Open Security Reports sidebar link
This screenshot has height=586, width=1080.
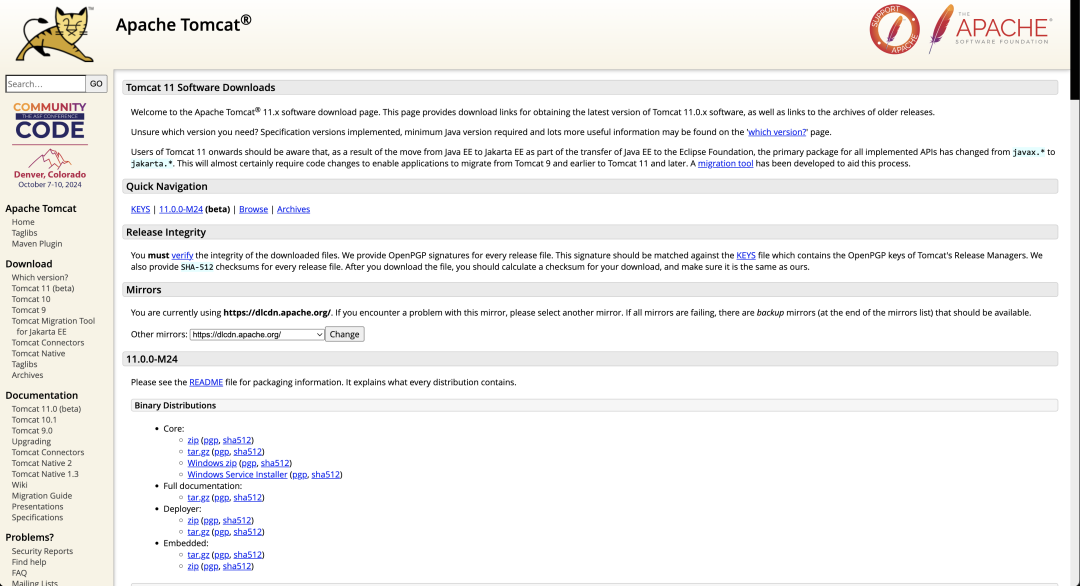(42, 552)
